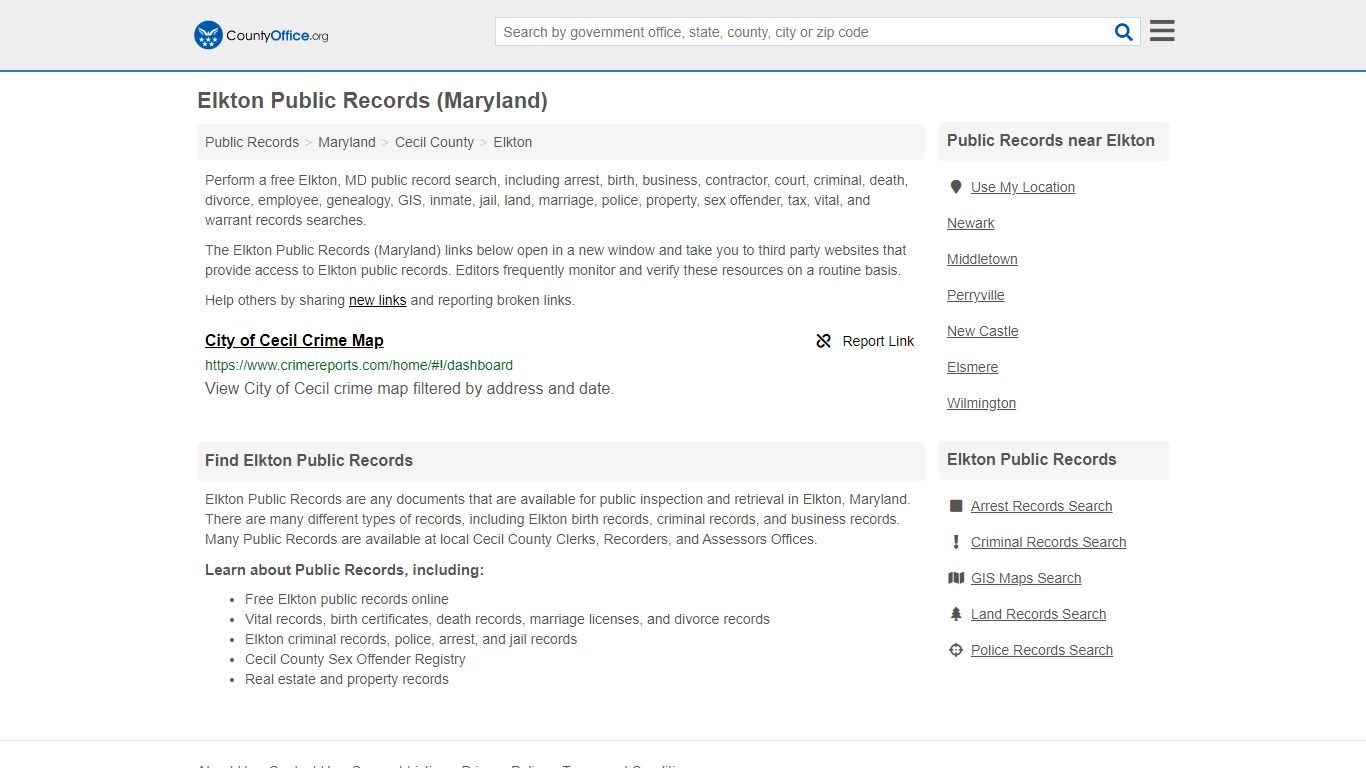Click 'Cecil County Sex Offender Registry' bullet

(x=355, y=659)
